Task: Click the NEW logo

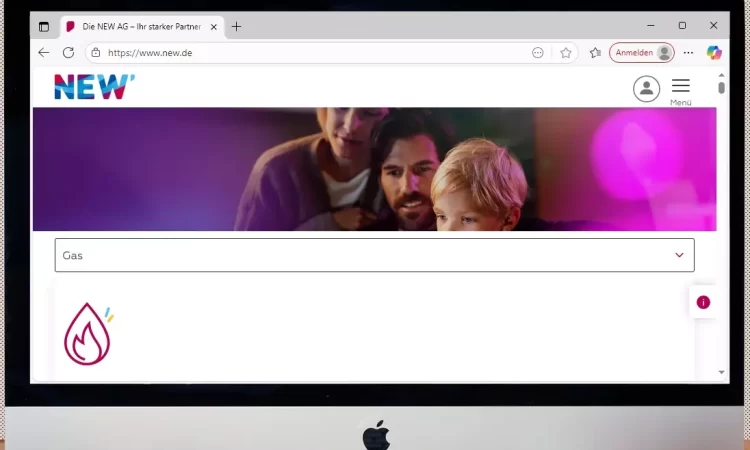Action: (94, 87)
